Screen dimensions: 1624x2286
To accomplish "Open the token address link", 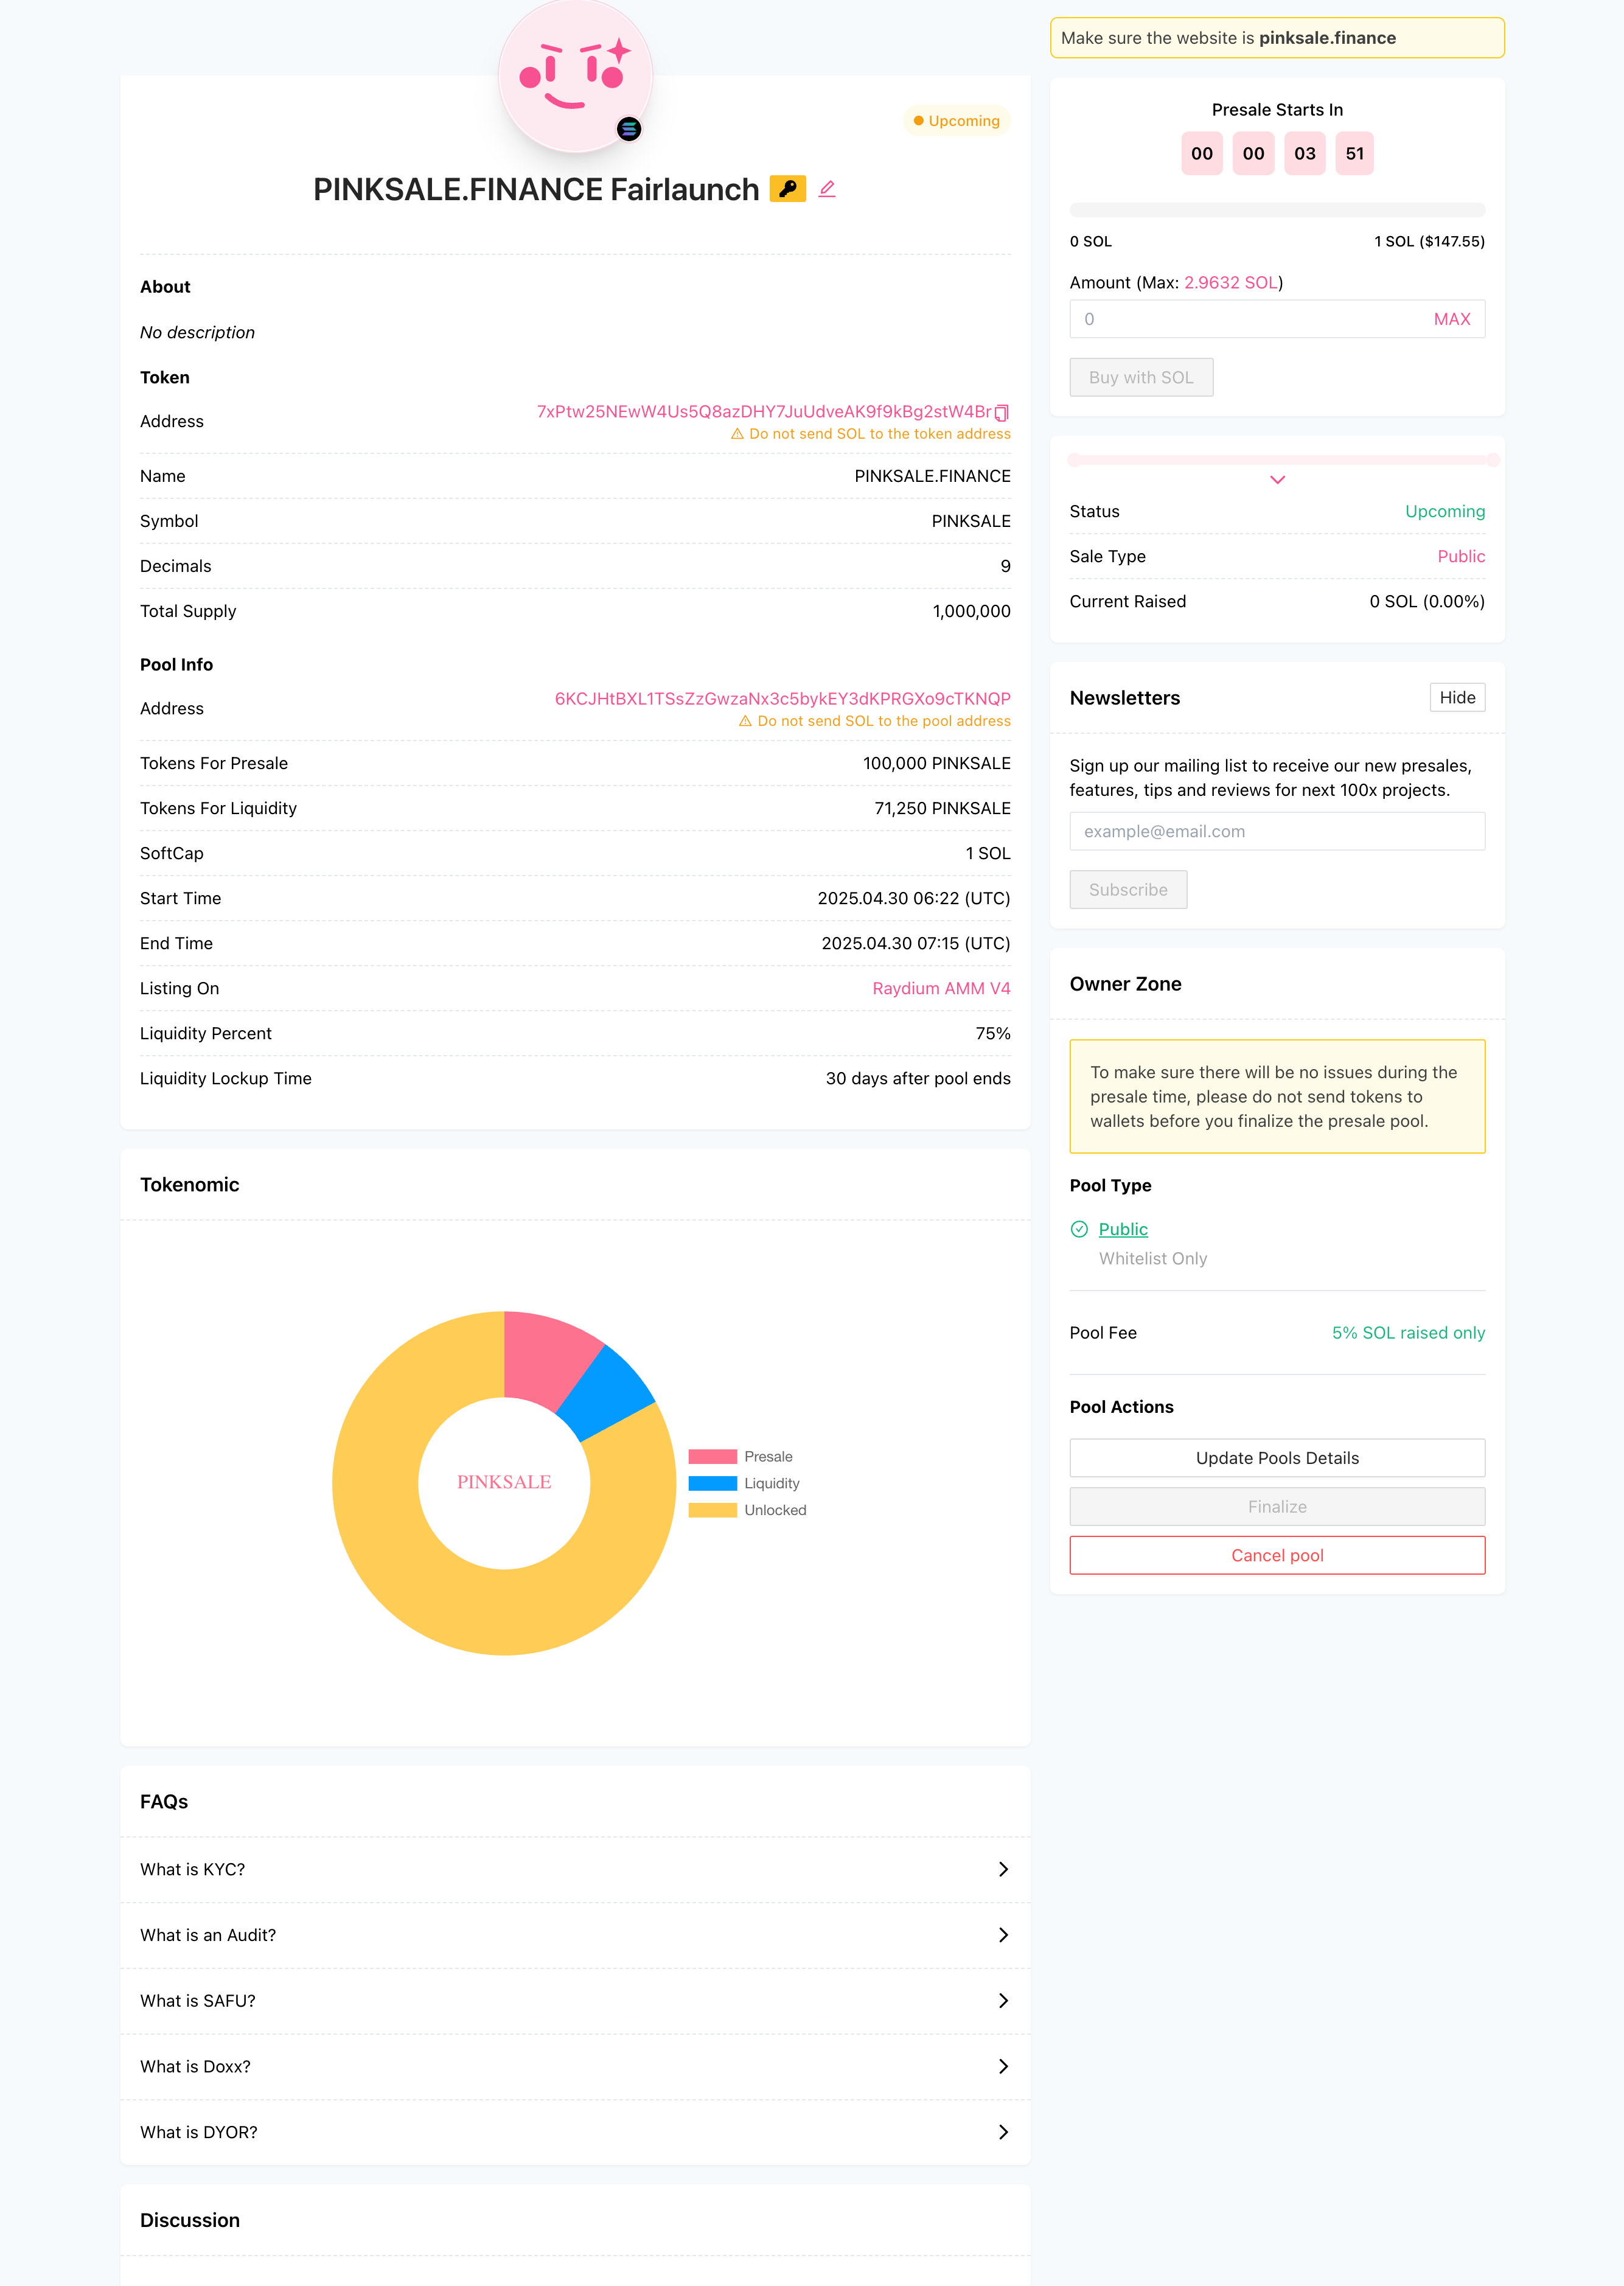I will (x=763, y=412).
